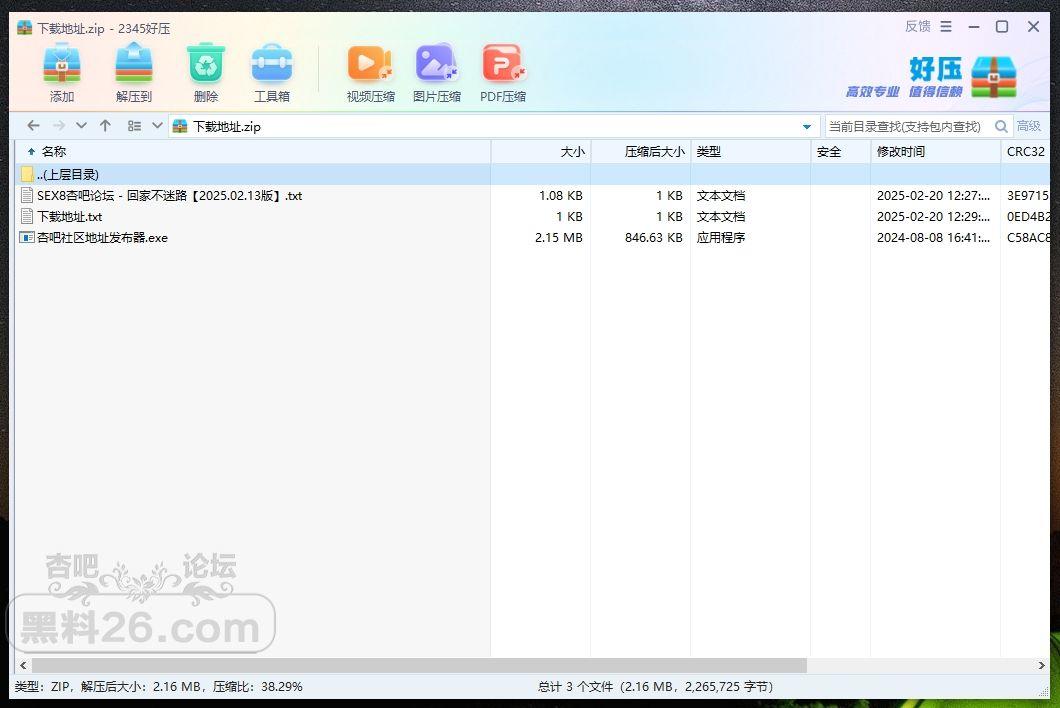This screenshot has height=708, width=1060.
Task: Open the navigation history dropdown chevron
Action: (x=81, y=126)
